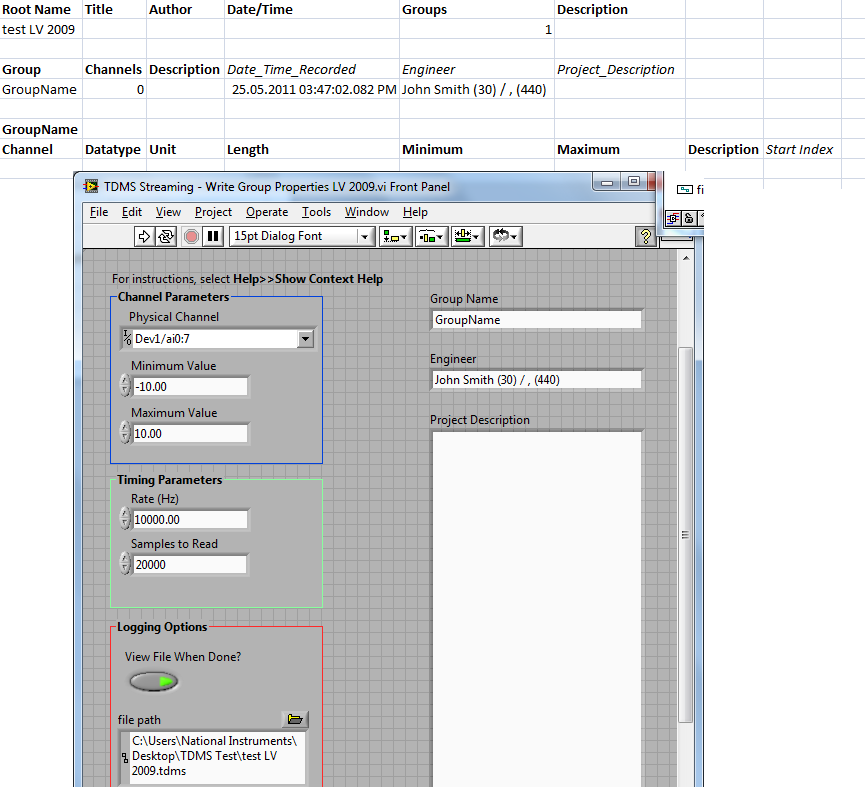Screen dimensions: 865x787
Task: Click the Run arrow button
Action: point(144,237)
